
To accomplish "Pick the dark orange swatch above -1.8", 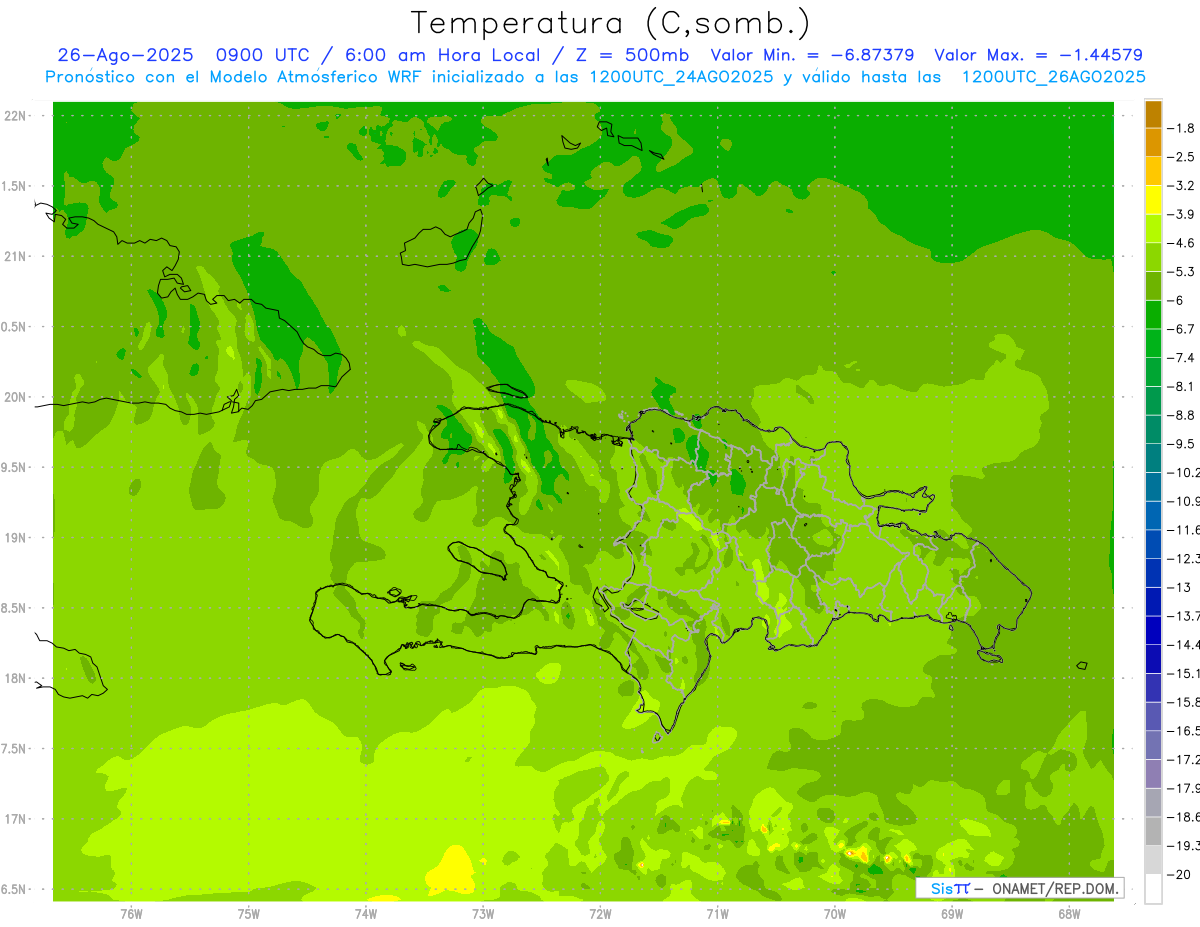I will point(1153,114).
